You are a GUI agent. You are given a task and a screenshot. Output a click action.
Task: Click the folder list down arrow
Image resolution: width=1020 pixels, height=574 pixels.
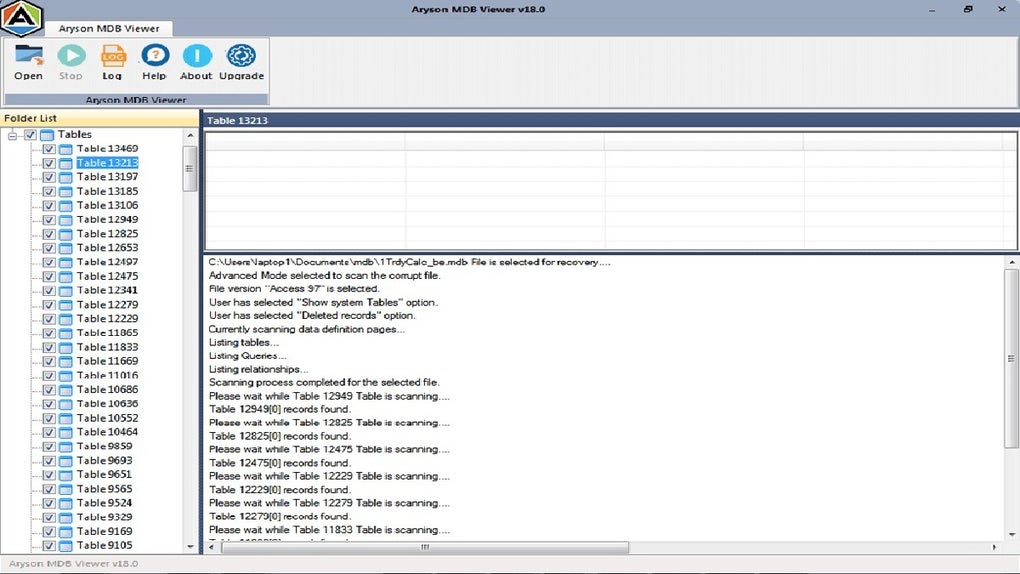[x=190, y=547]
